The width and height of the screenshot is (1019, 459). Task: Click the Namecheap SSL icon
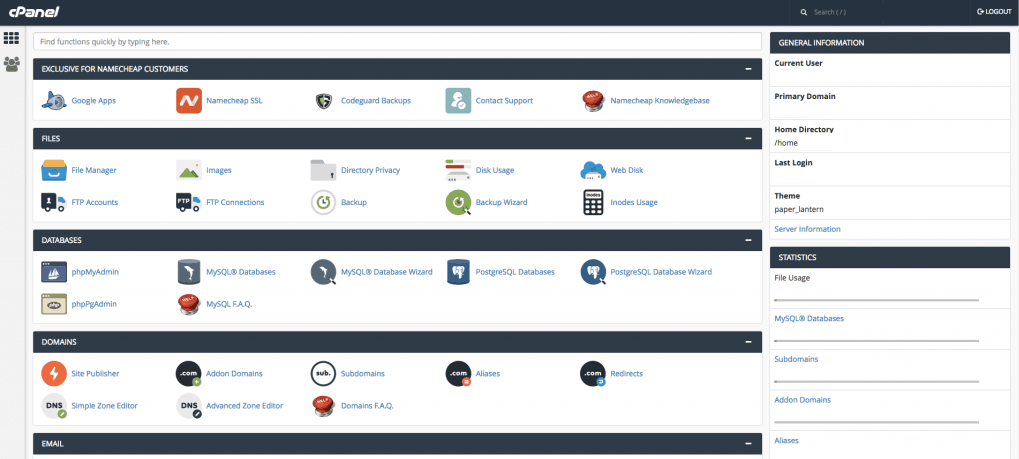point(188,101)
